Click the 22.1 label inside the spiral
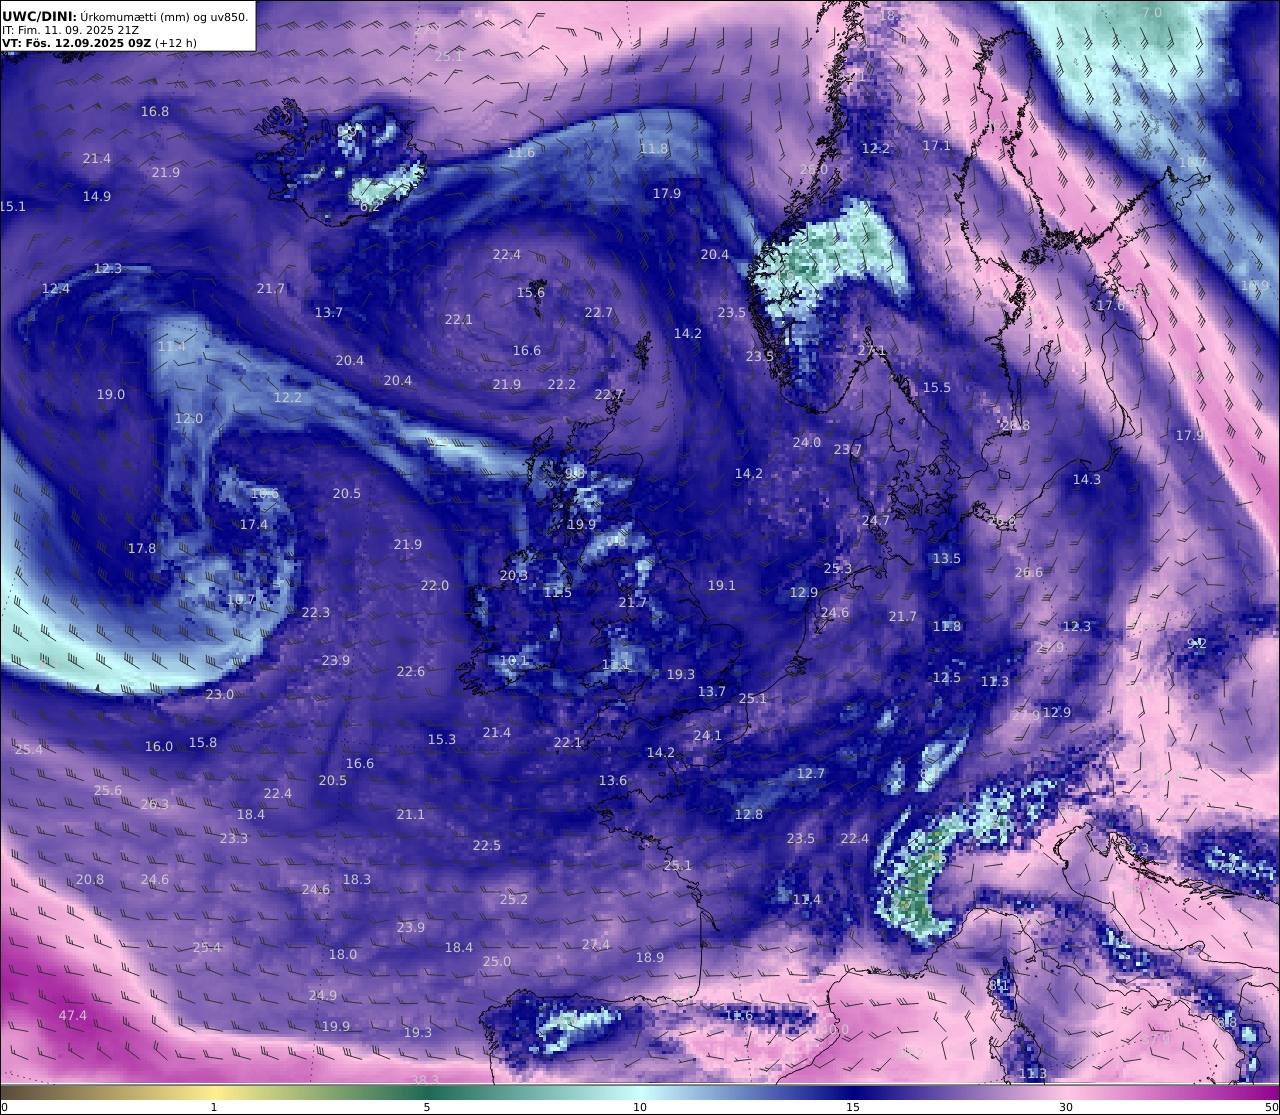The image size is (1280, 1115). 459,320
